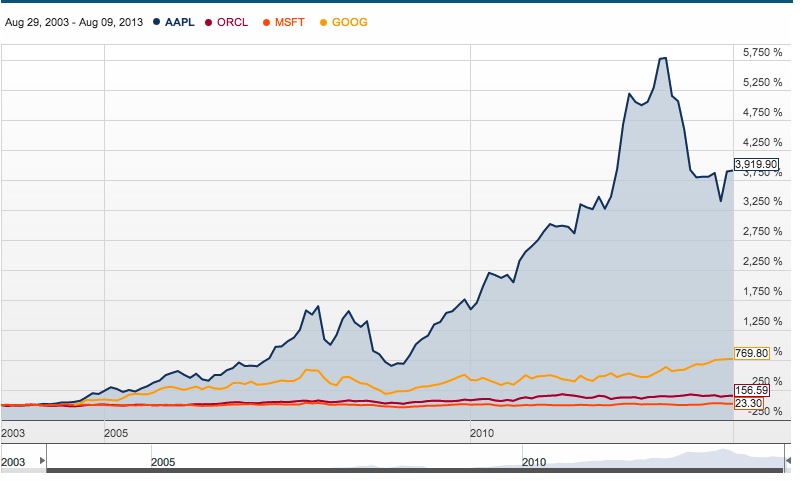Click the 4,750 % axis label
Screen dimensions: 802x481
pos(763,112)
